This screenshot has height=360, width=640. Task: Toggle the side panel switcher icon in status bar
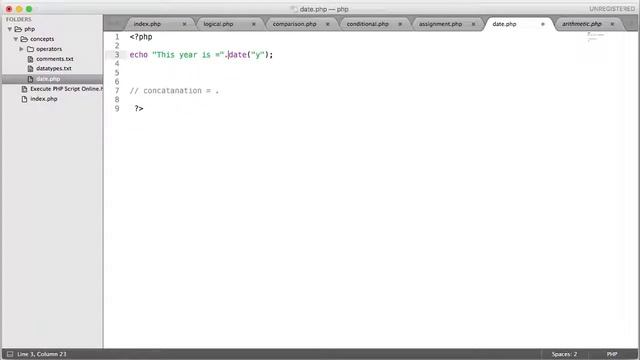pos(10,354)
